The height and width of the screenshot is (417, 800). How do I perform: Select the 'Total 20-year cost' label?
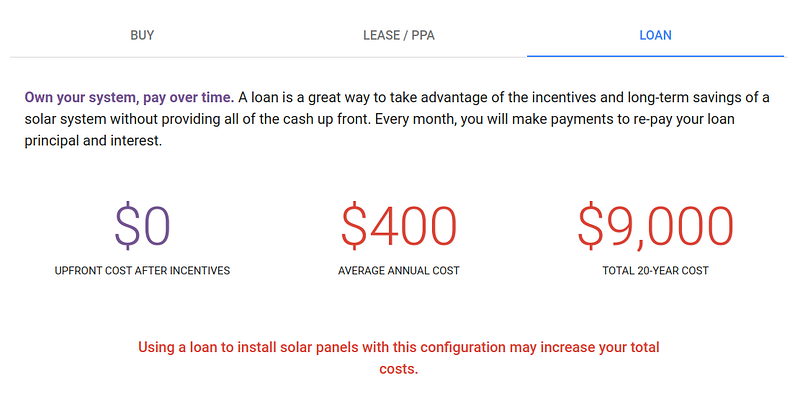655,271
